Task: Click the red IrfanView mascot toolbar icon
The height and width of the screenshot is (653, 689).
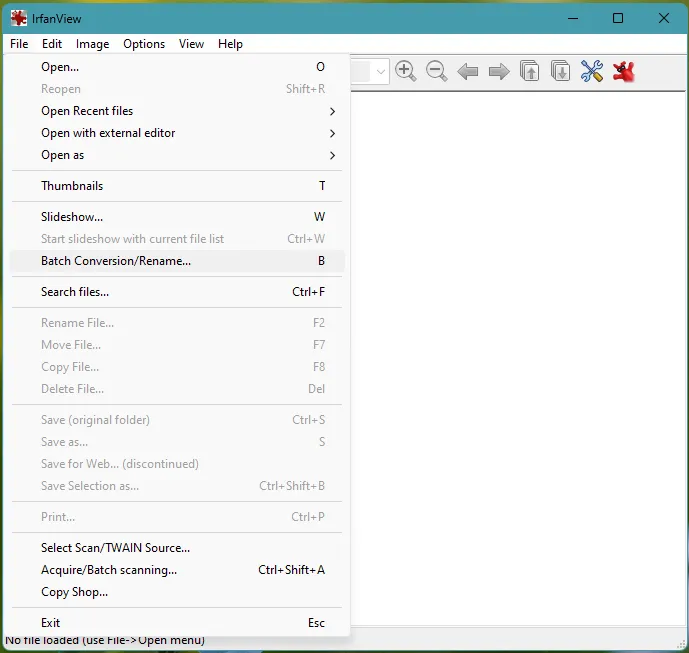Action: click(624, 72)
